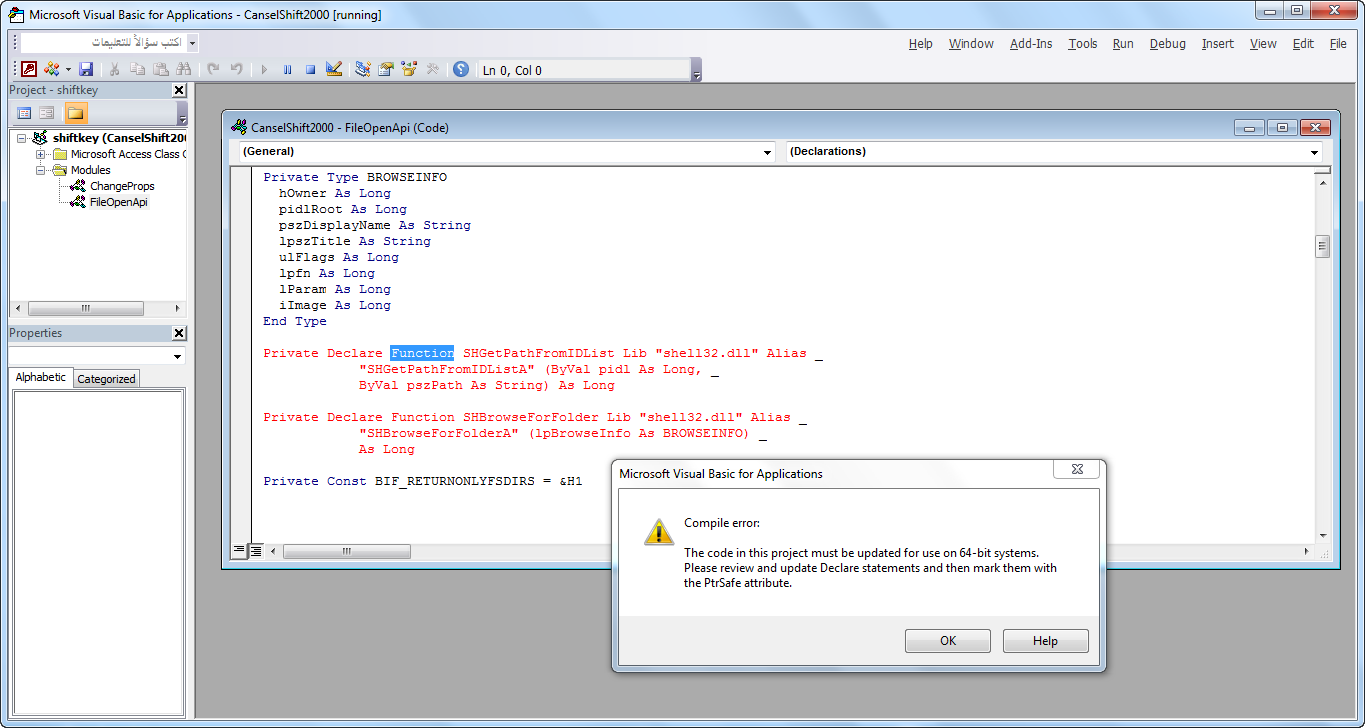Screen dimensions: 1365x728
Task: Open the Insert Module dropdown arrow
Action: tap(68, 69)
